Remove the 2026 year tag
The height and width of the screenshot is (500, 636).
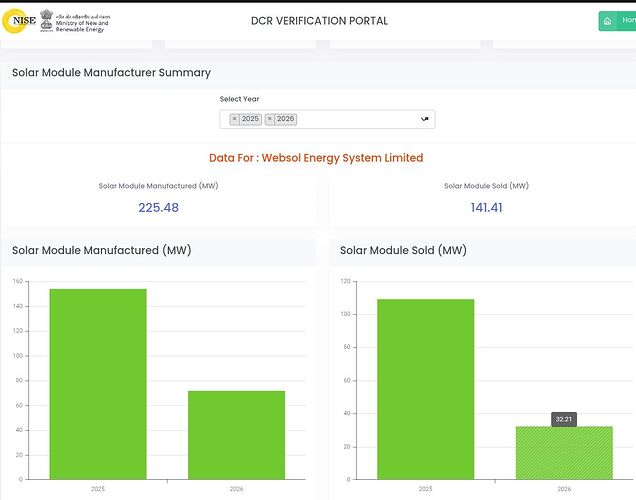(x=270, y=119)
